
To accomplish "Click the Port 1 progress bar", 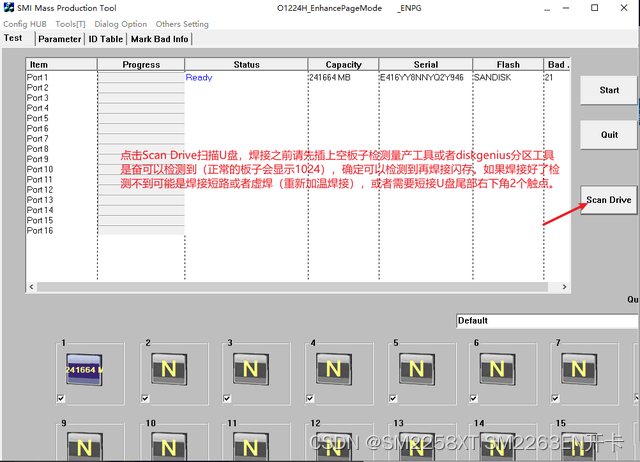I will (x=141, y=78).
